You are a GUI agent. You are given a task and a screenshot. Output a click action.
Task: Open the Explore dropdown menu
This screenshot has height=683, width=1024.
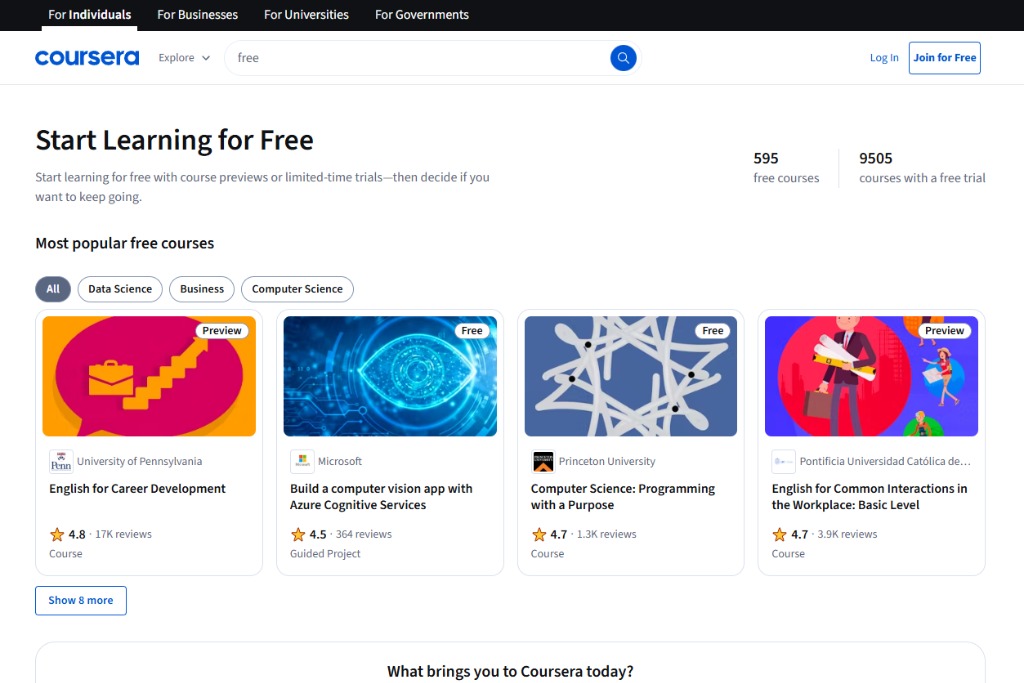pos(183,58)
